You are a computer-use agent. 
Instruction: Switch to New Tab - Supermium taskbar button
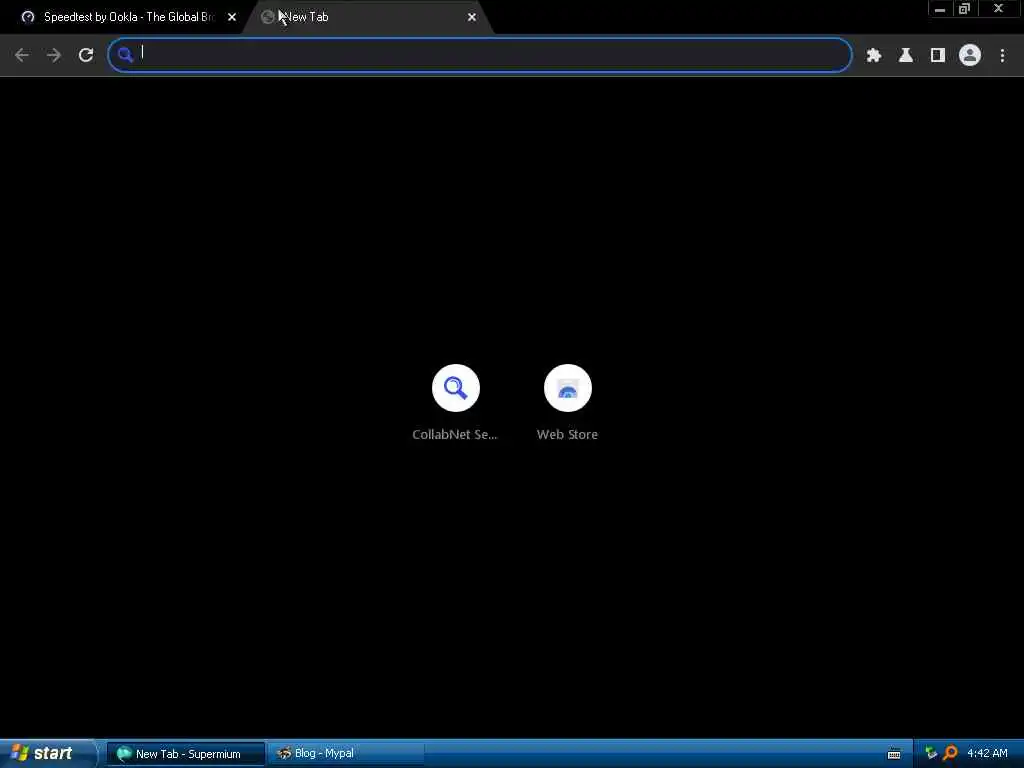point(186,754)
